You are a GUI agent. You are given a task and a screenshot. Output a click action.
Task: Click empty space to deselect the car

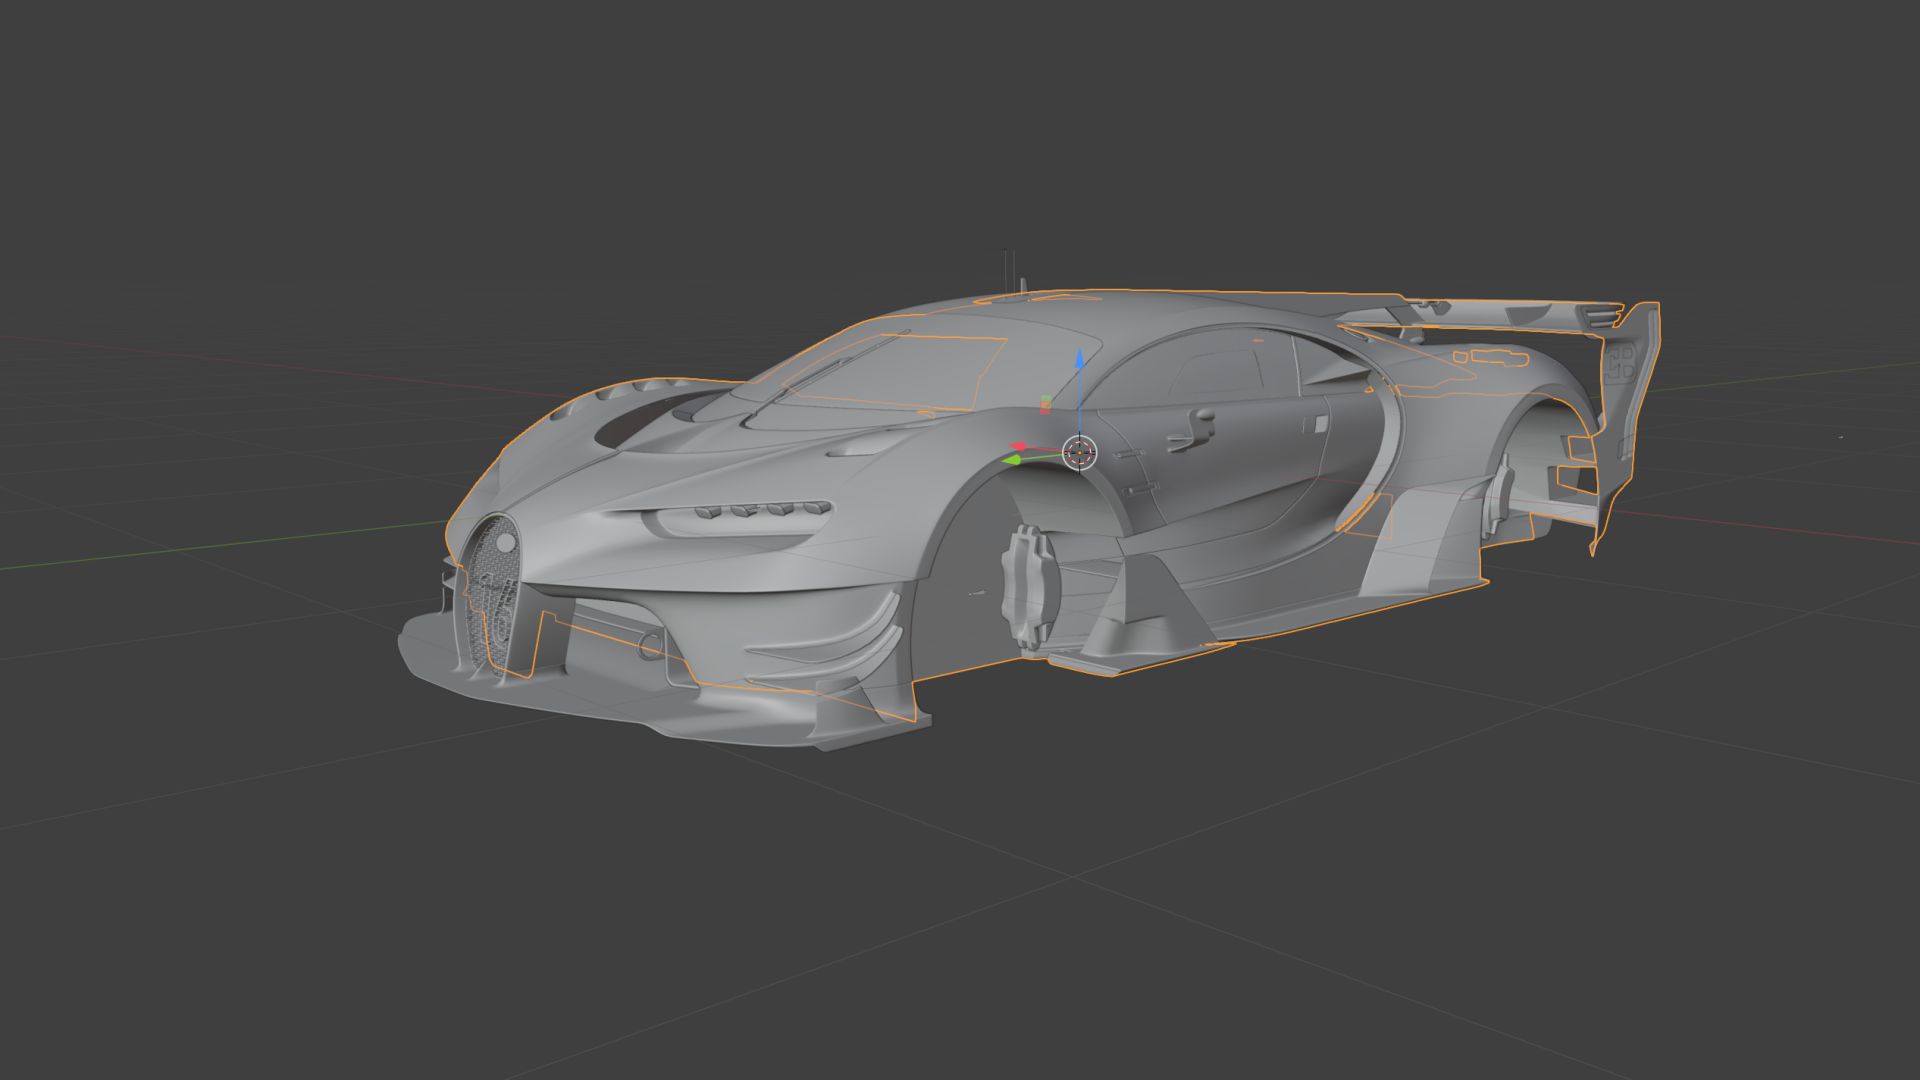coord(300,900)
